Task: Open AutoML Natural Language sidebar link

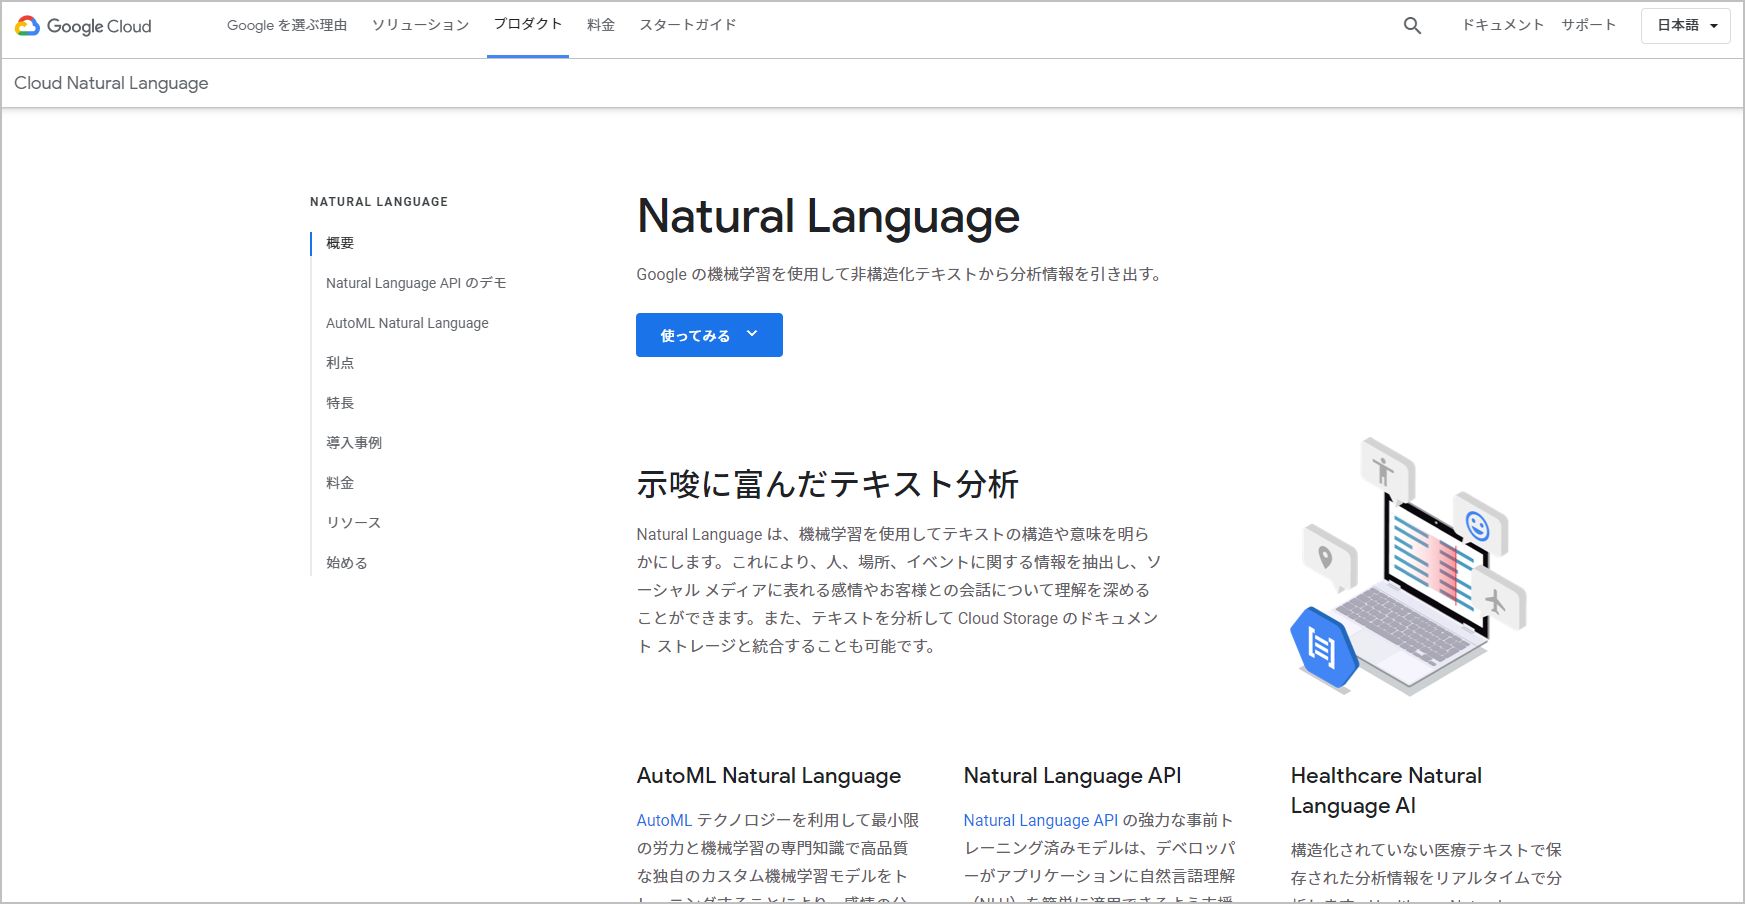Action: pos(407,323)
